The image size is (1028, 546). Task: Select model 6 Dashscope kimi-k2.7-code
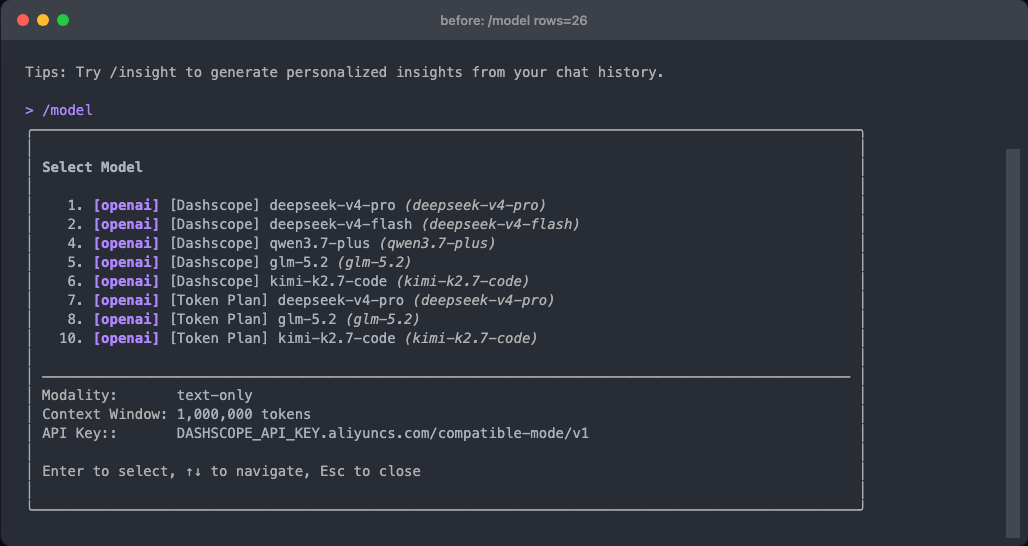[298, 281]
